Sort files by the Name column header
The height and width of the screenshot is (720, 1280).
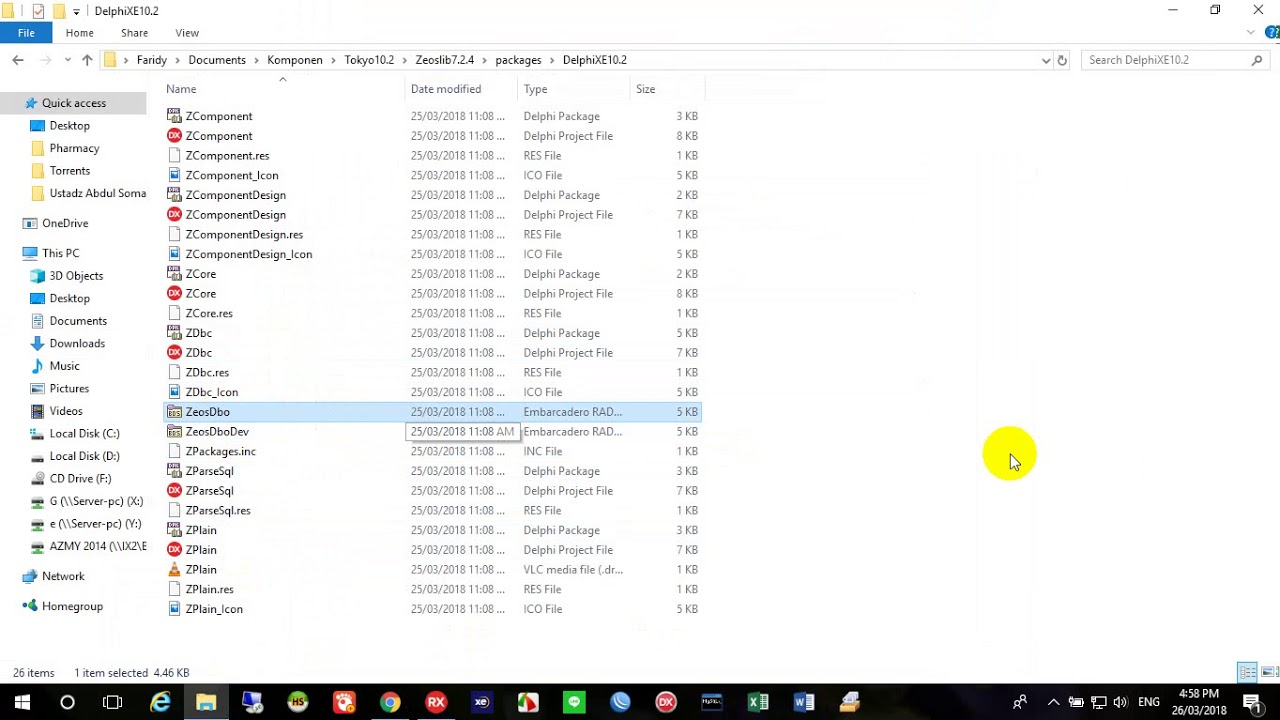[x=181, y=89]
